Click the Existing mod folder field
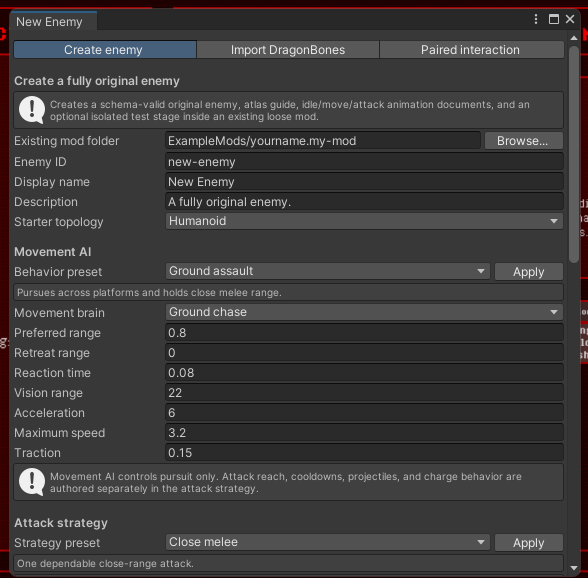This screenshot has height=578, width=588. [x=322, y=141]
